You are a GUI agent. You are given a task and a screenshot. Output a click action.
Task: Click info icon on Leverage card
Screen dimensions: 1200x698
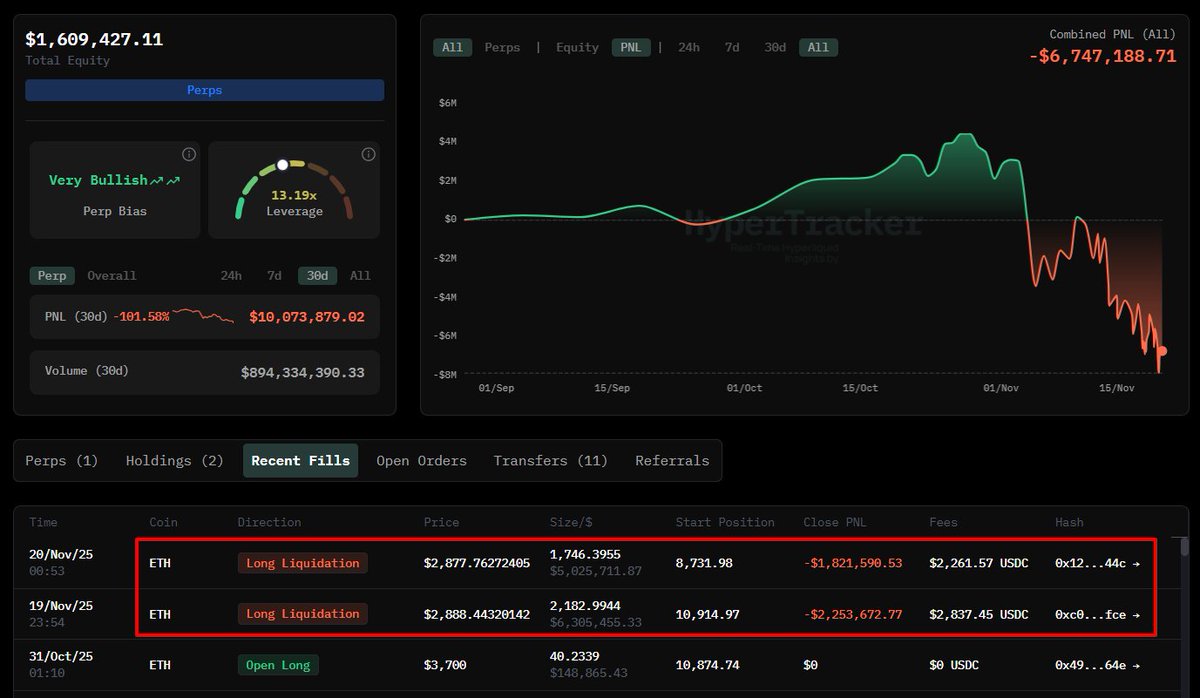368,154
